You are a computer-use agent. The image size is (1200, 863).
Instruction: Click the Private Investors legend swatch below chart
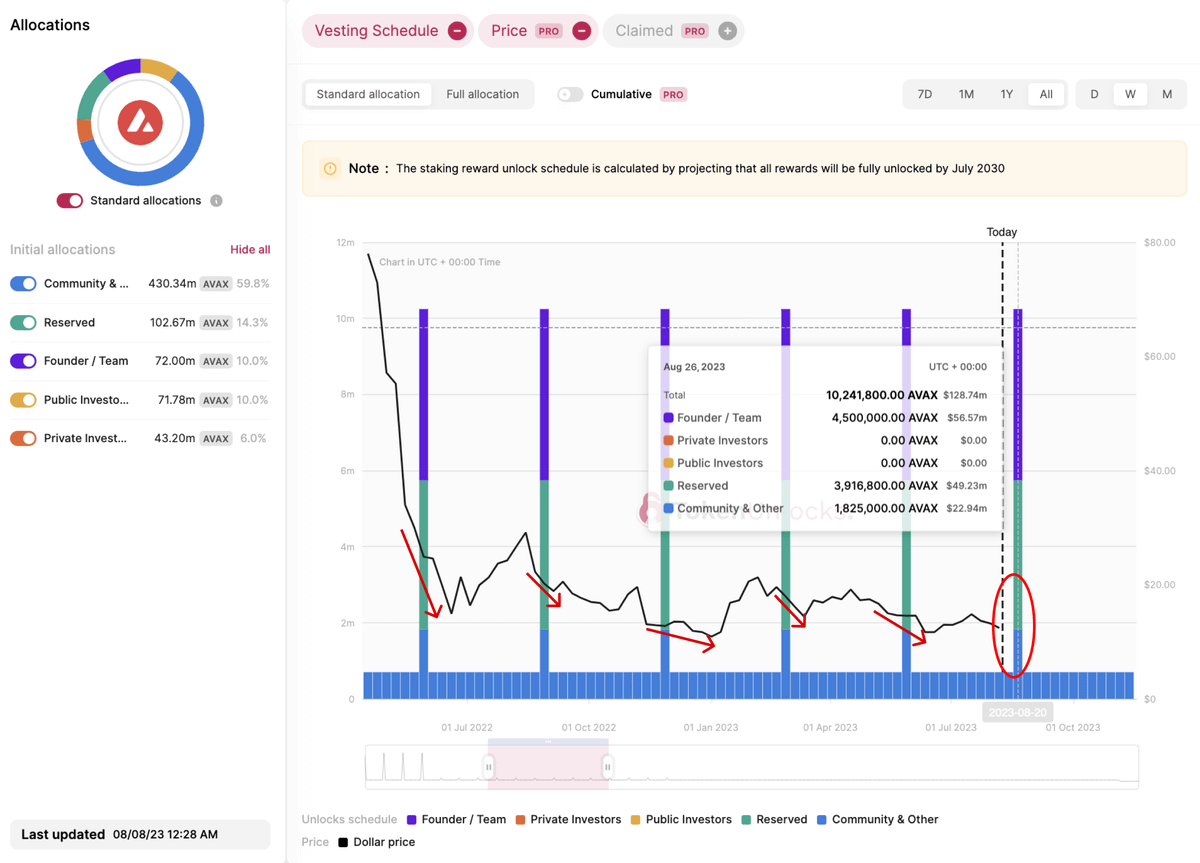click(521, 820)
